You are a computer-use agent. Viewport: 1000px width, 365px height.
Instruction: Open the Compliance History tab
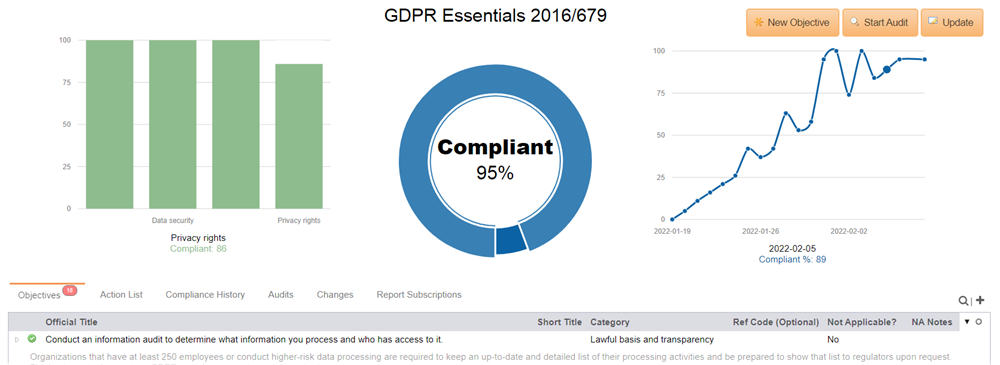point(205,295)
